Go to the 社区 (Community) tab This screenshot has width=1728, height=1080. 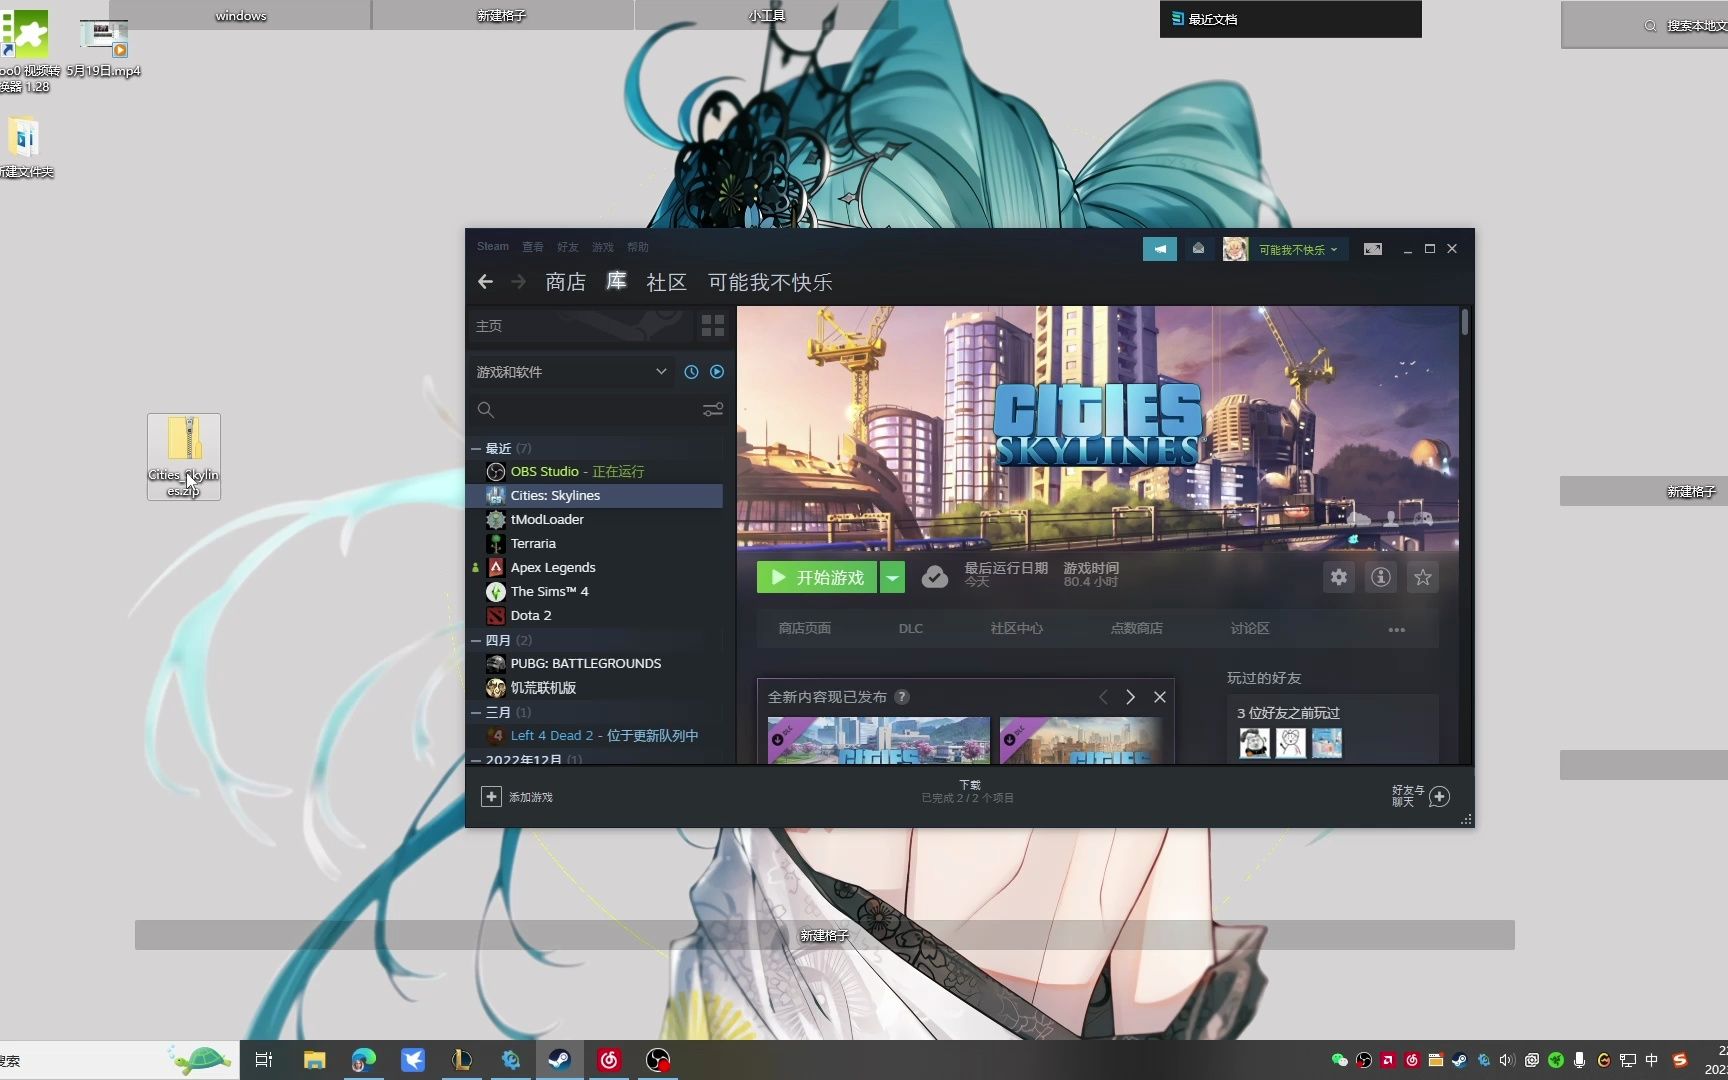(x=666, y=282)
